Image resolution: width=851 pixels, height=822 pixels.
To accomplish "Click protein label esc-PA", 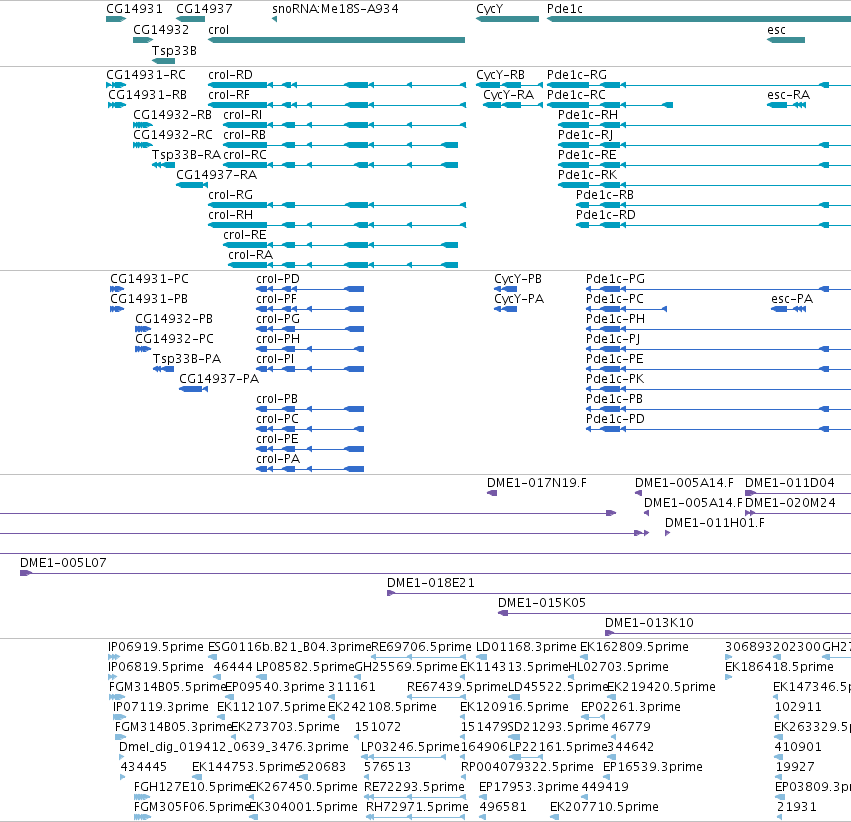I will click(792, 299).
